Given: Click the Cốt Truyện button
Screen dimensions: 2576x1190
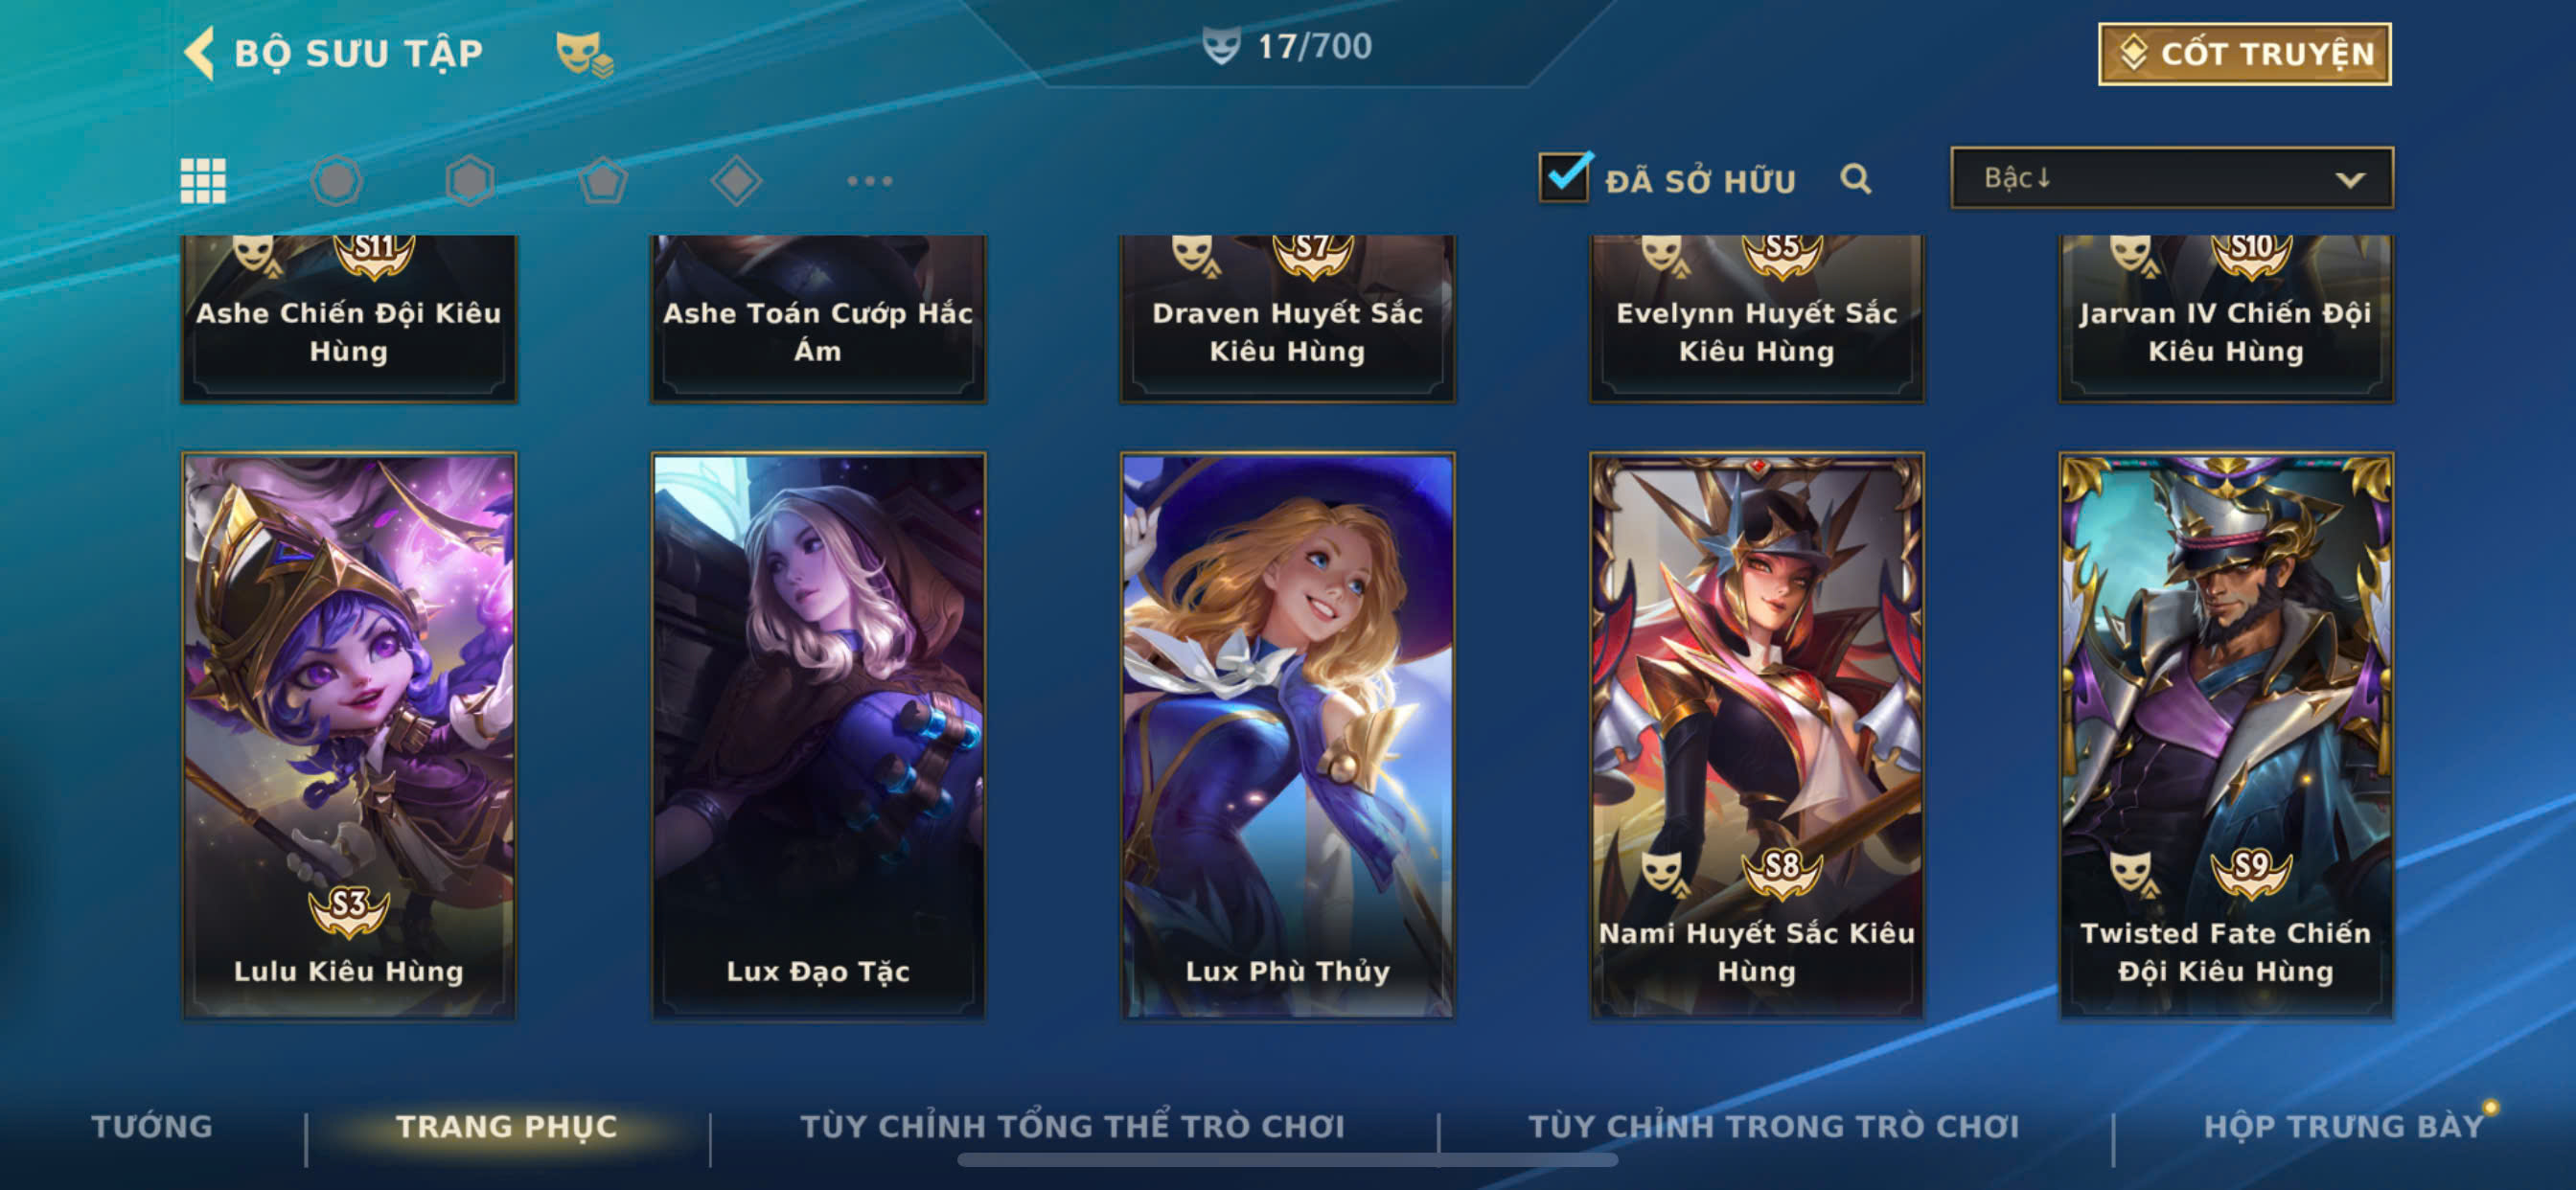Looking at the screenshot, I should [x=2244, y=53].
